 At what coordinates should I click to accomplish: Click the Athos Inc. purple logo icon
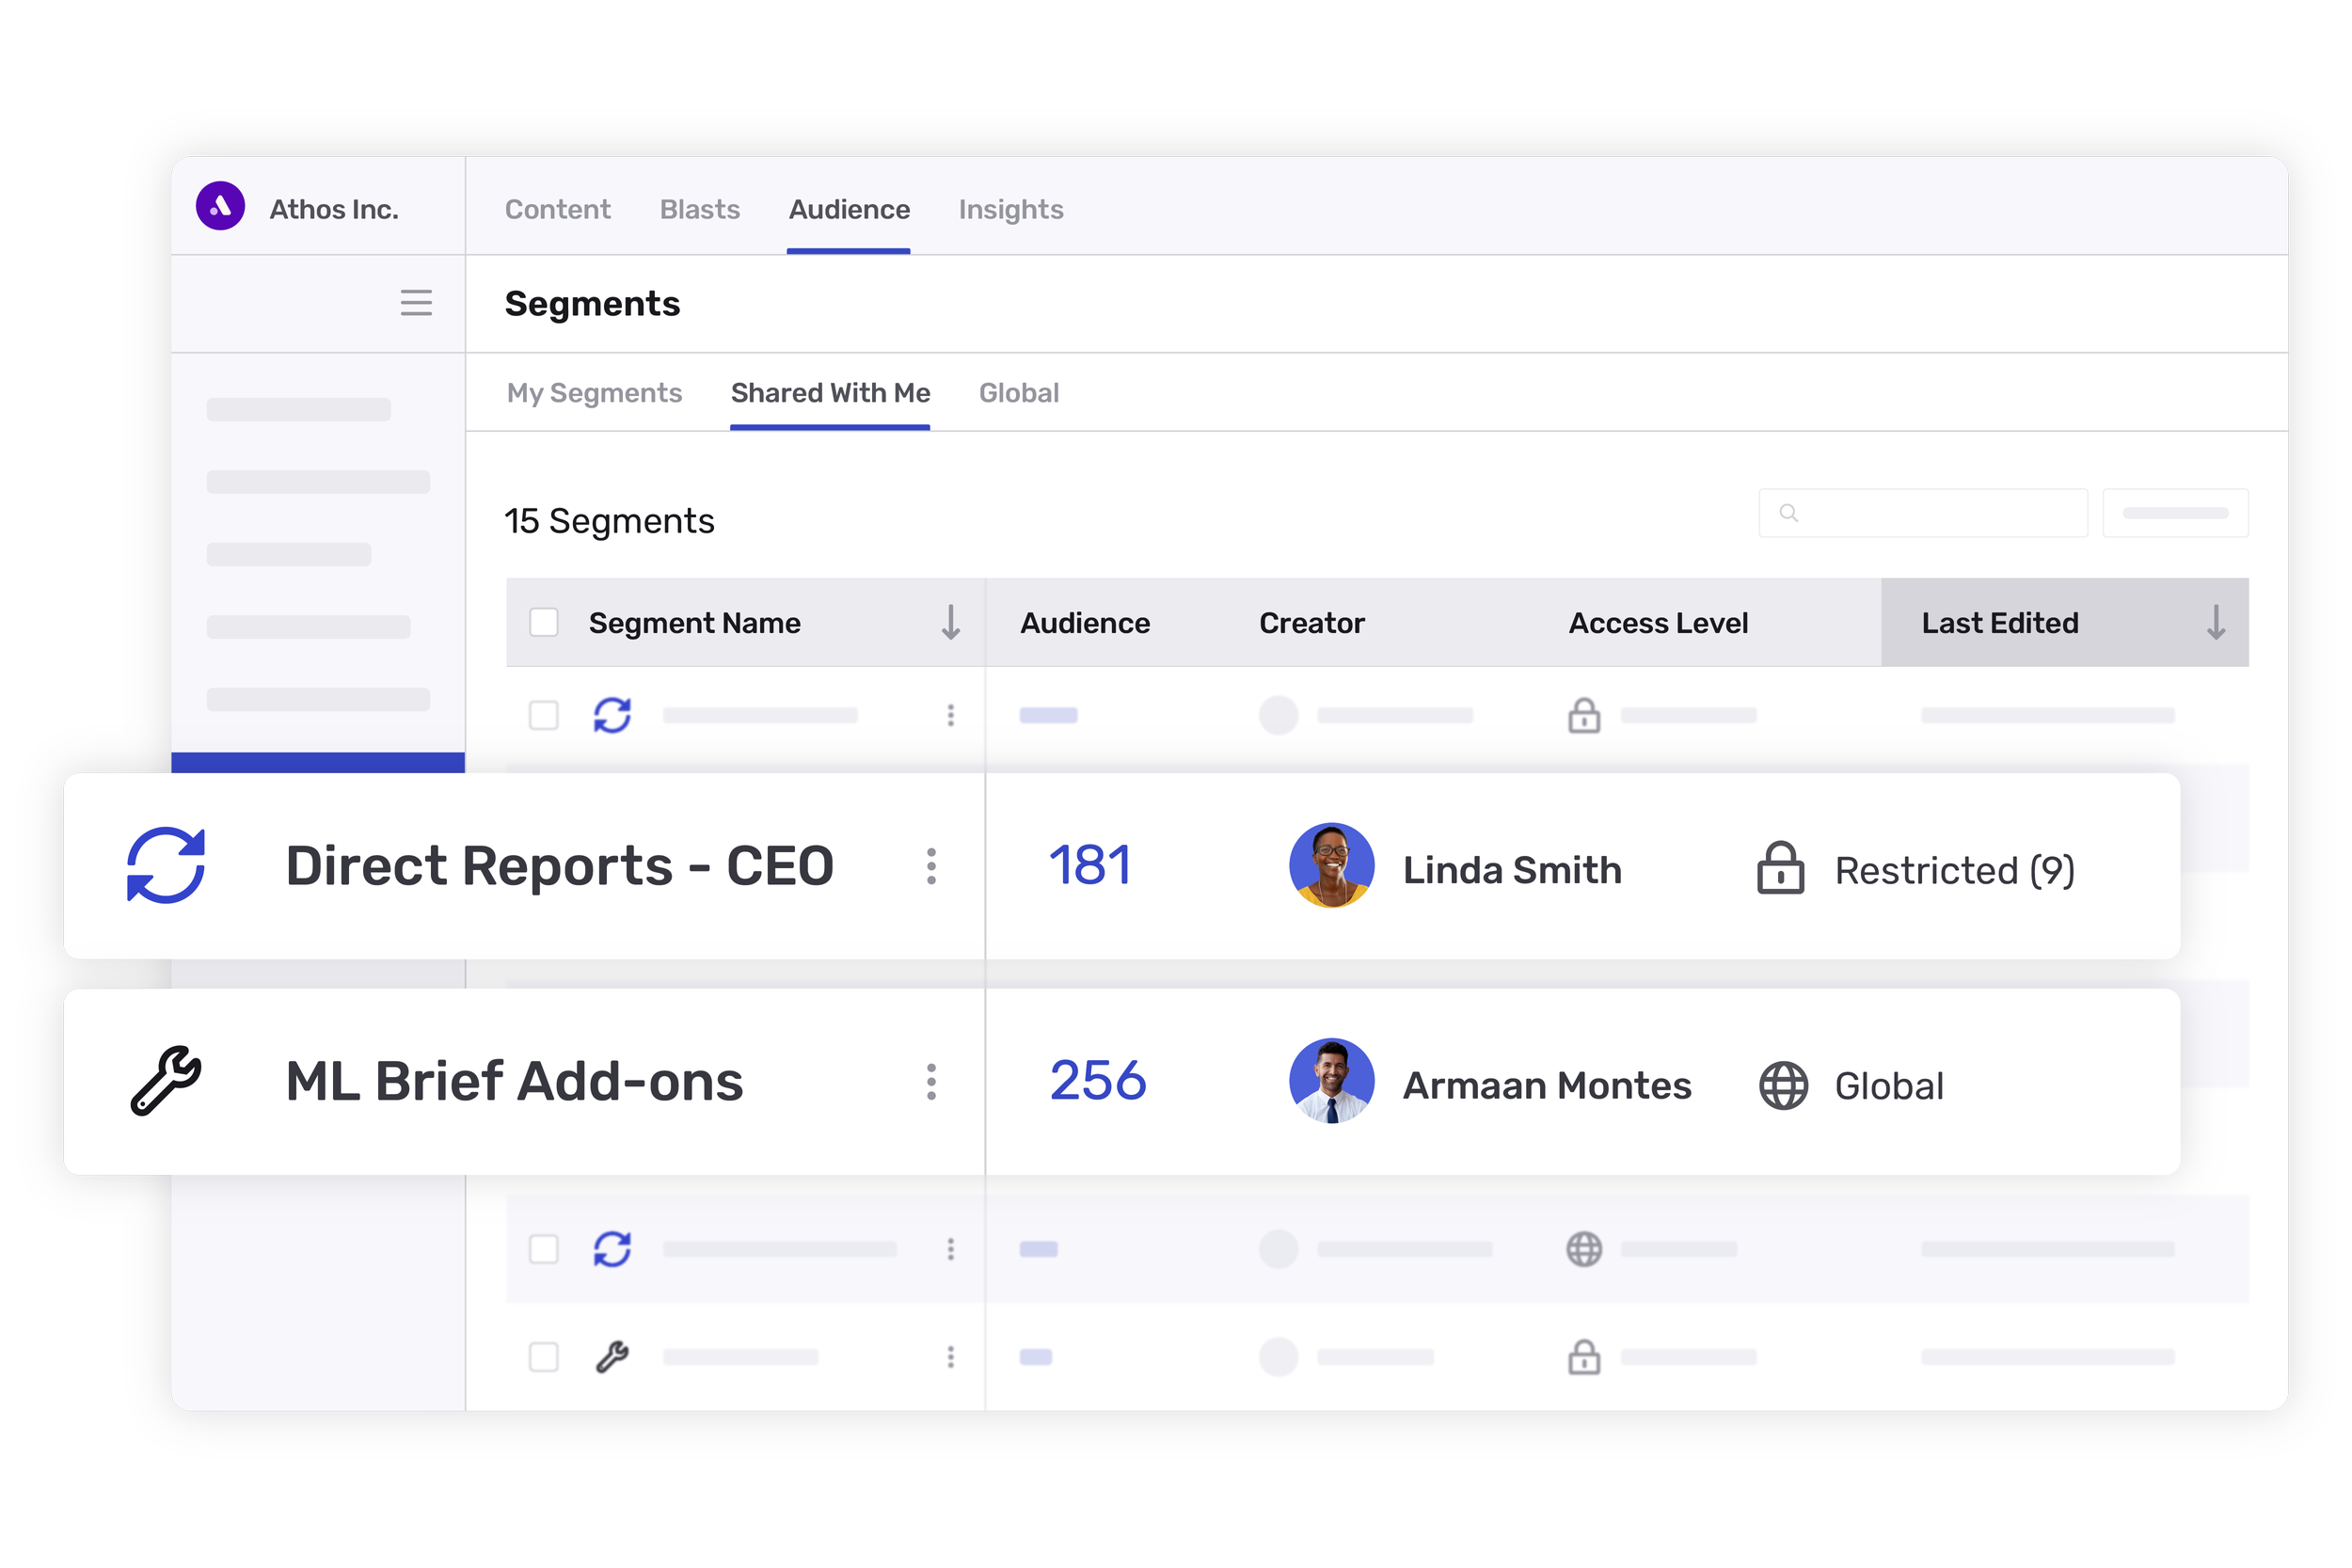[x=222, y=207]
